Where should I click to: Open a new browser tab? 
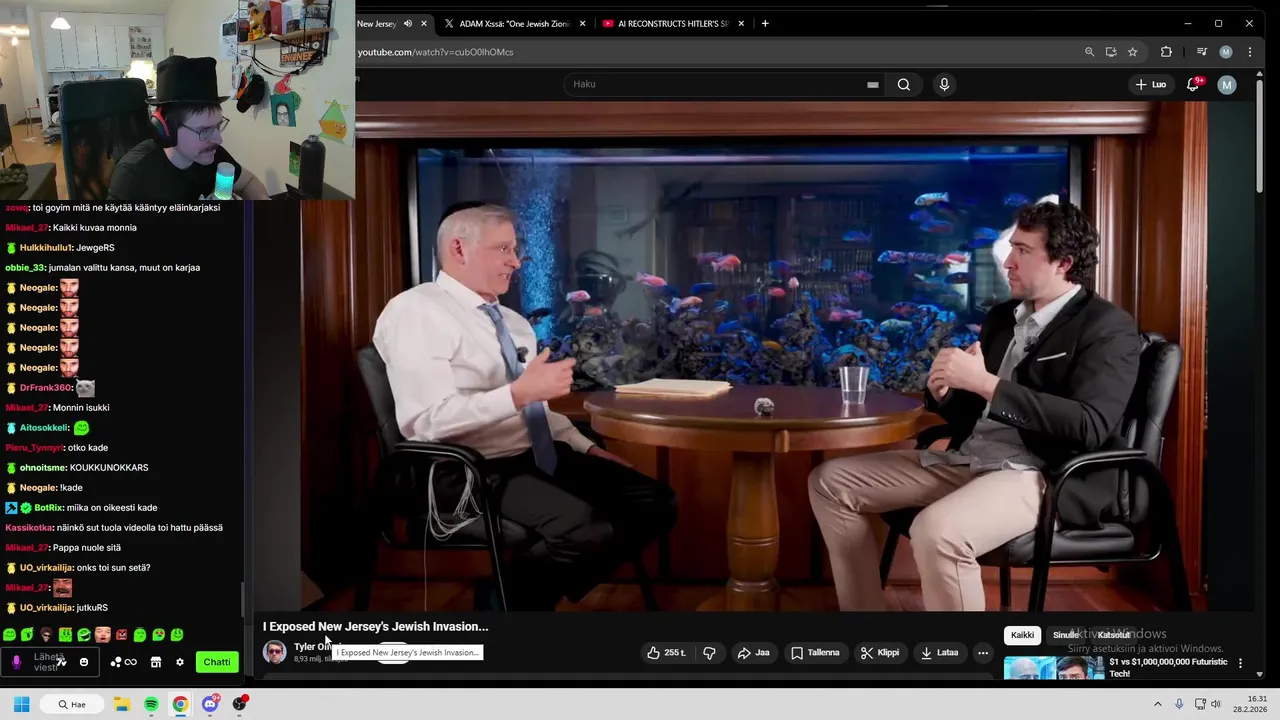tap(765, 23)
